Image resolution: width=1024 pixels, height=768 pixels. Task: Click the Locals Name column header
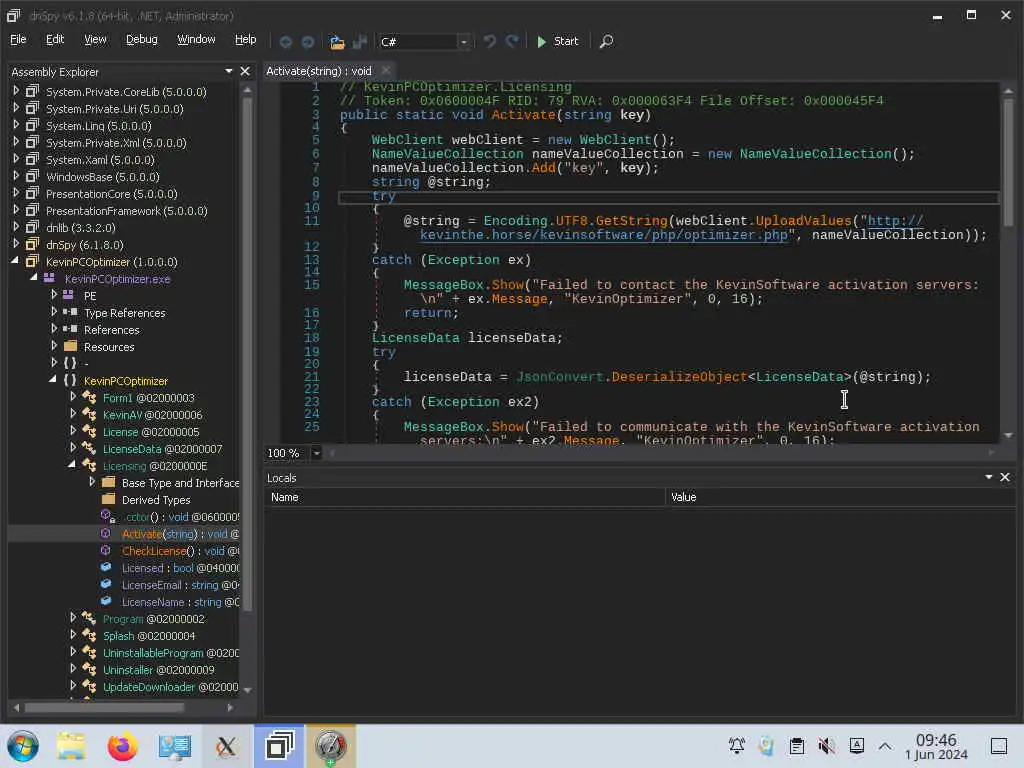point(465,497)
